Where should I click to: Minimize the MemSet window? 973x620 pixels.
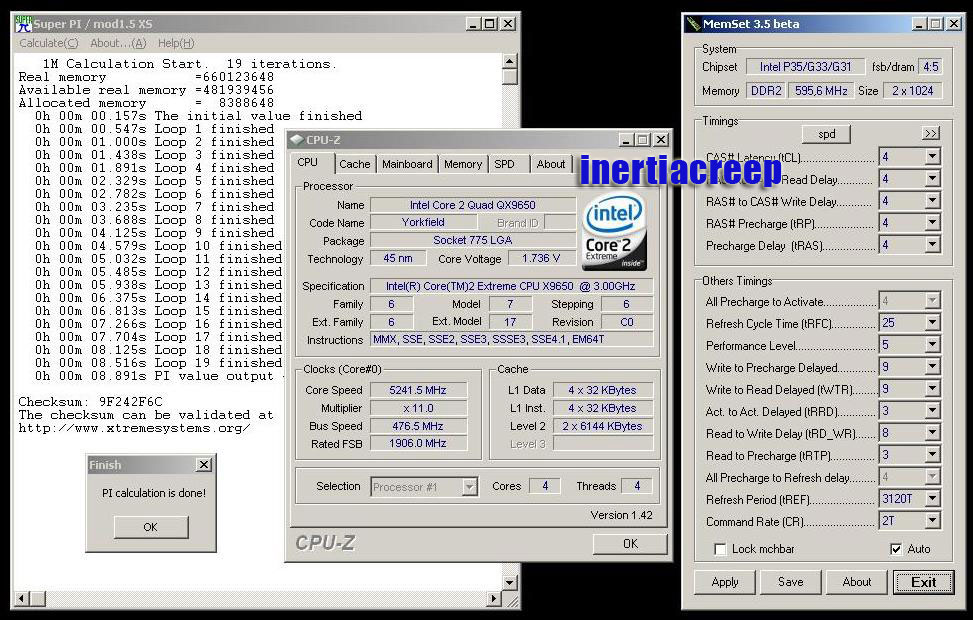tap(920, 24)
